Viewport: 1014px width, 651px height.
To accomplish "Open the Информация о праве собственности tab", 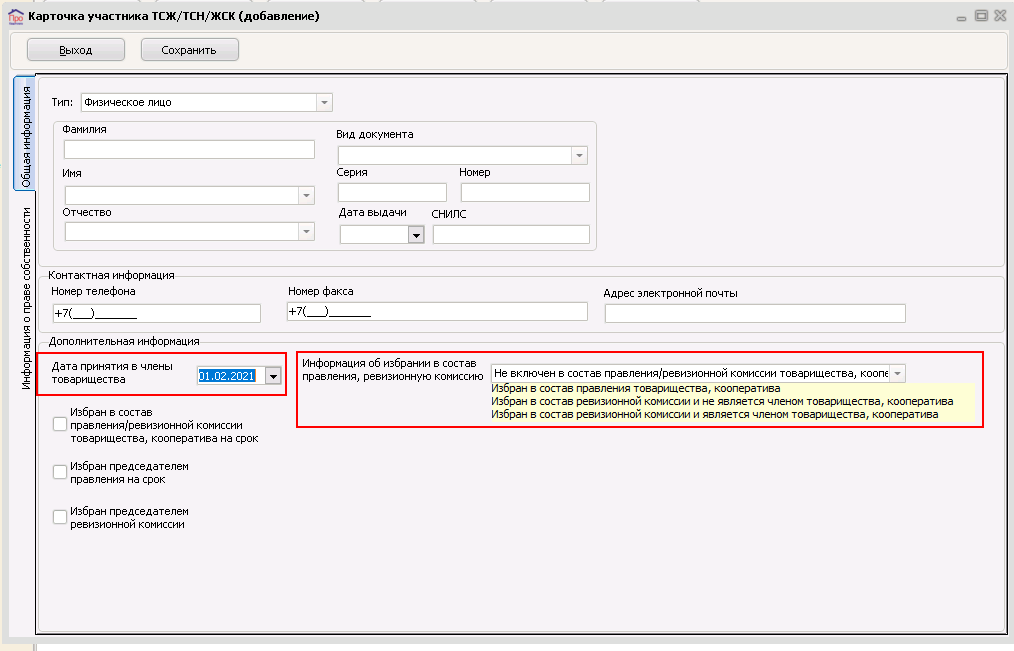I will point(26,298).
